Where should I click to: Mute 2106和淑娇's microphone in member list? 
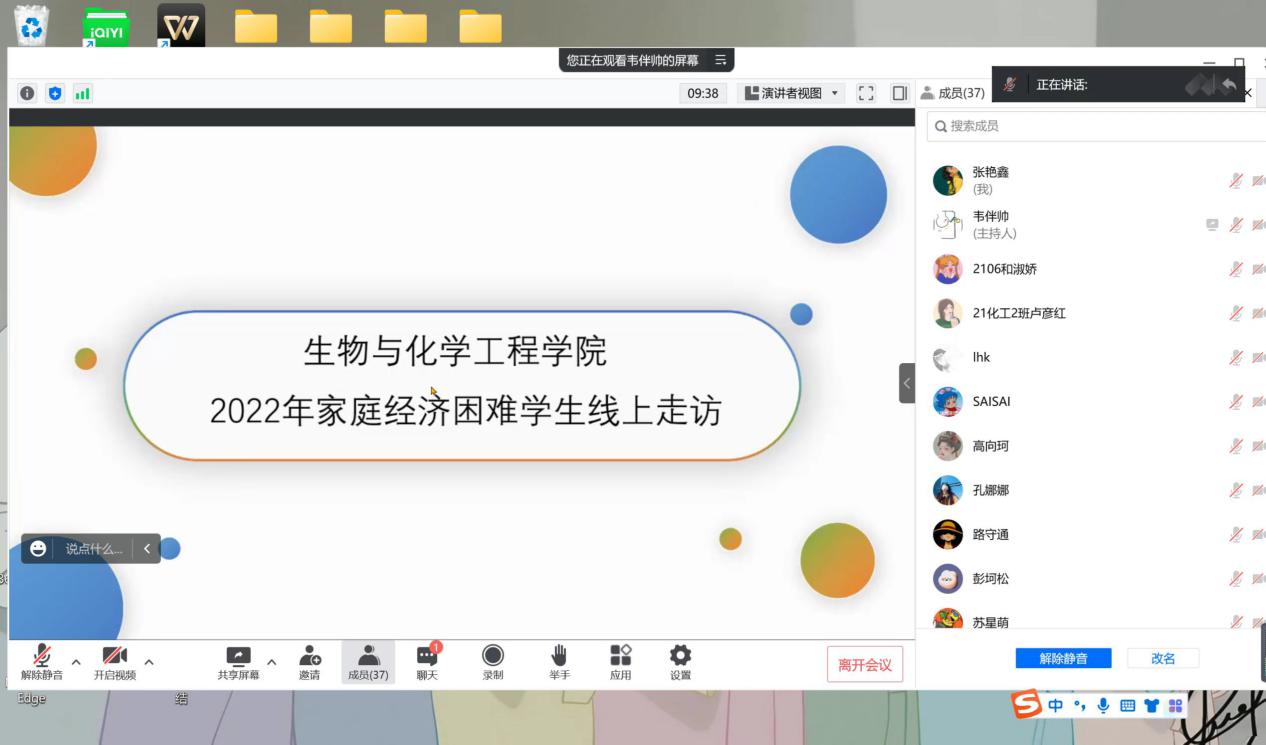click(x=1235, y=268)
